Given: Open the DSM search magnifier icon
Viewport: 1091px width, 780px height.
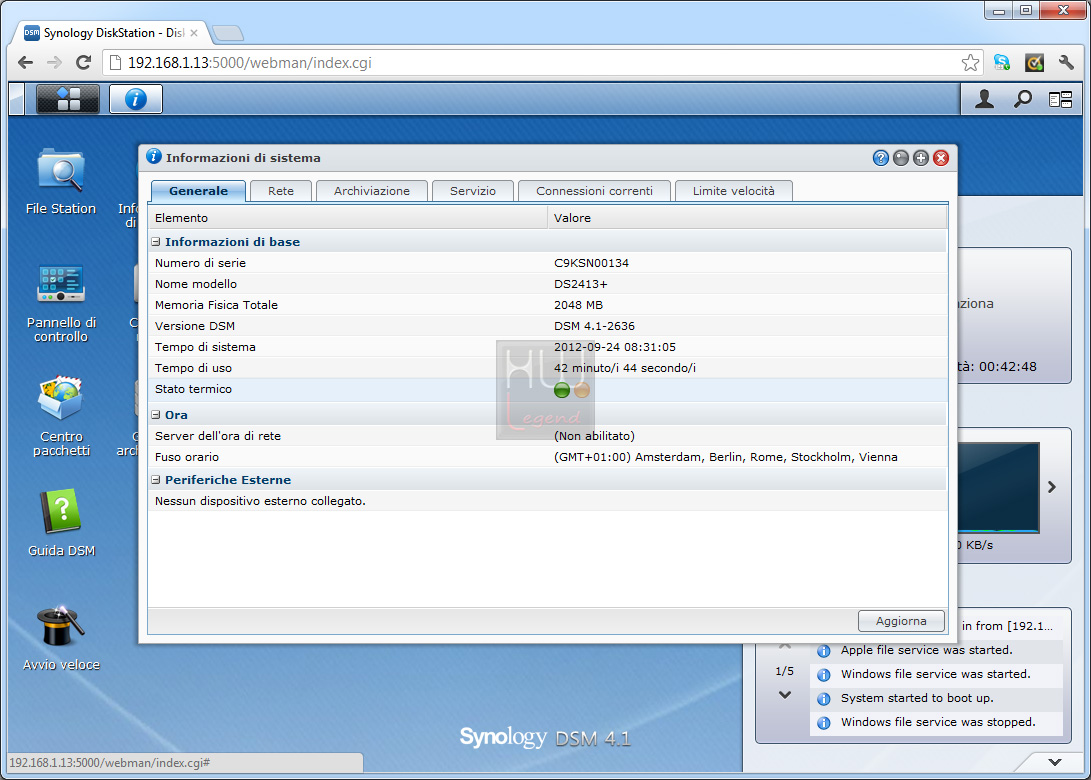Looking at the screenshot, I should (1022, 100).
